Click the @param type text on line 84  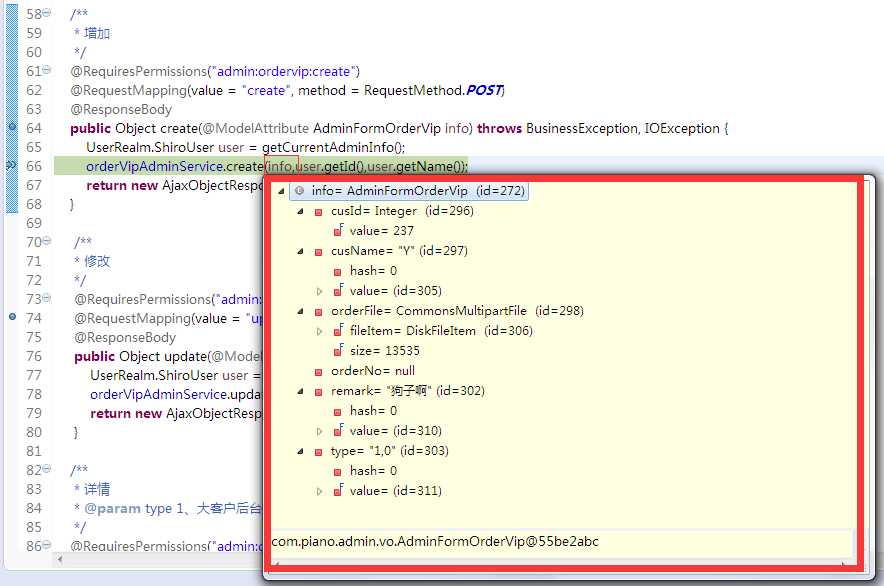click(128, 508)
